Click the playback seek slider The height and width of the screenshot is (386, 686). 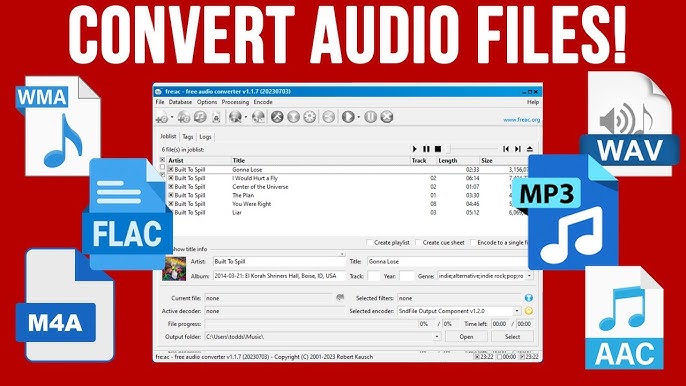pyautogui.click(x=472, y=149)
